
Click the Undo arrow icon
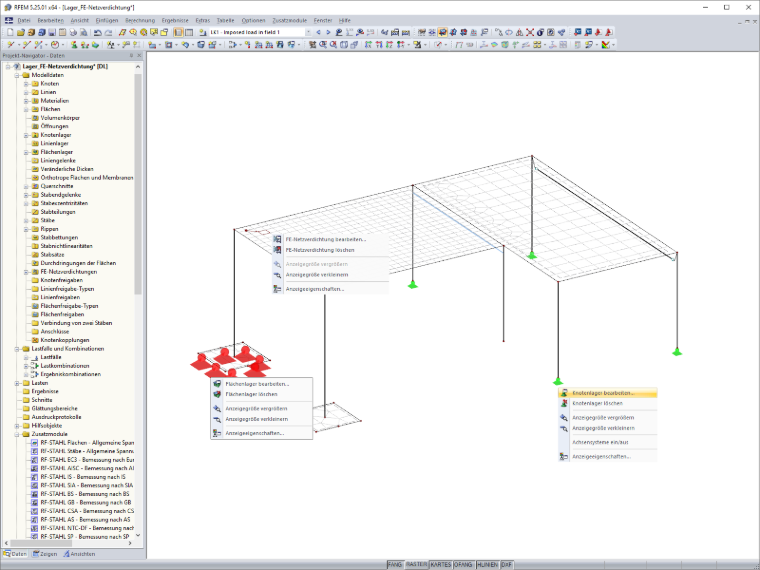pos(98,32)
